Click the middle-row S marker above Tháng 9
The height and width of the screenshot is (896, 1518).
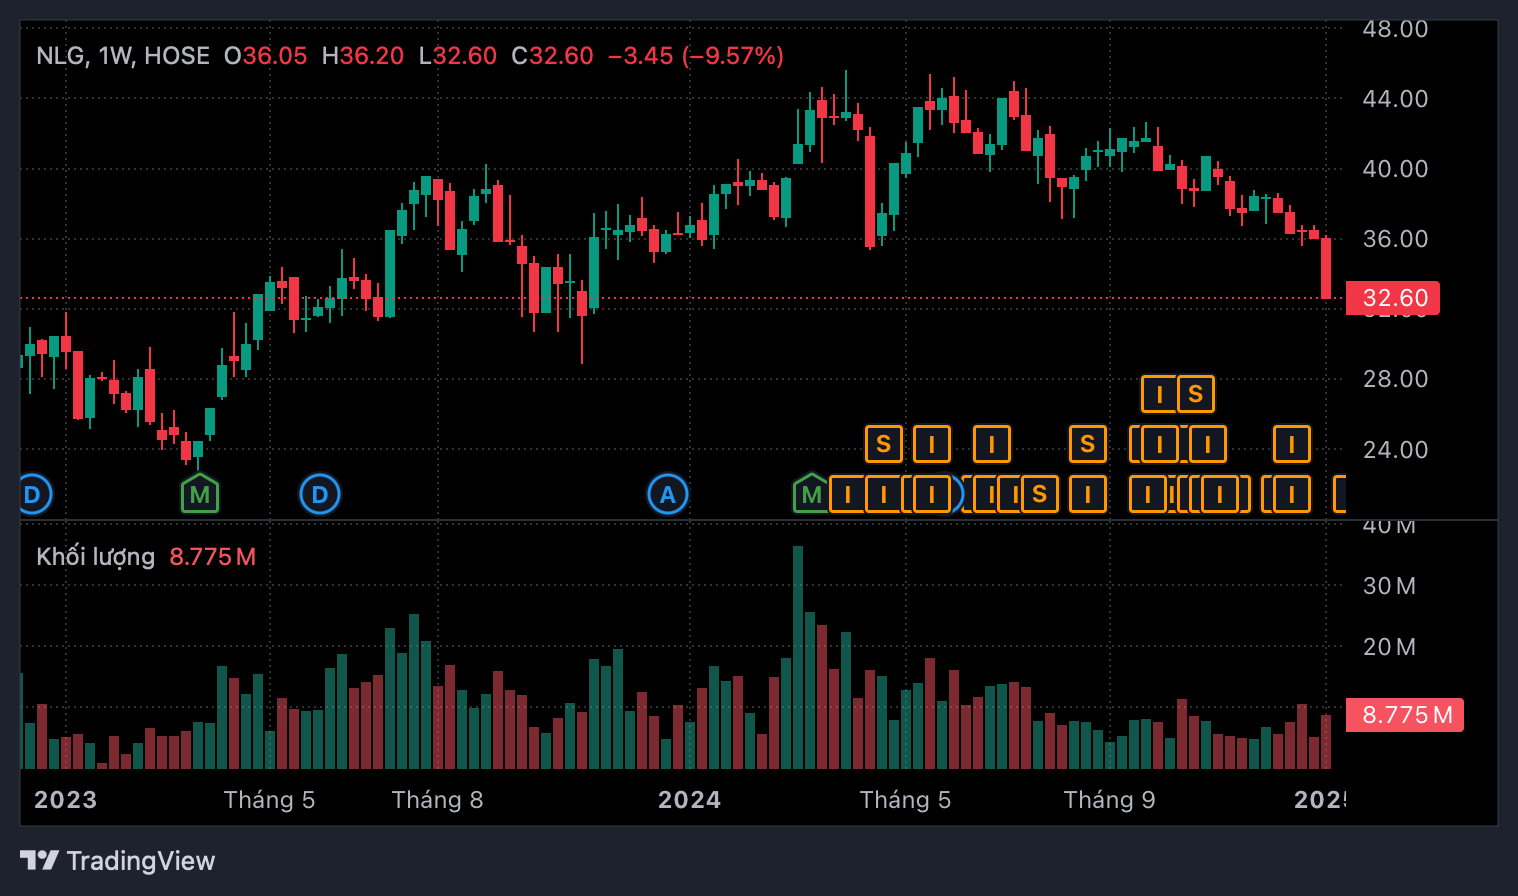coord(1088,444)
